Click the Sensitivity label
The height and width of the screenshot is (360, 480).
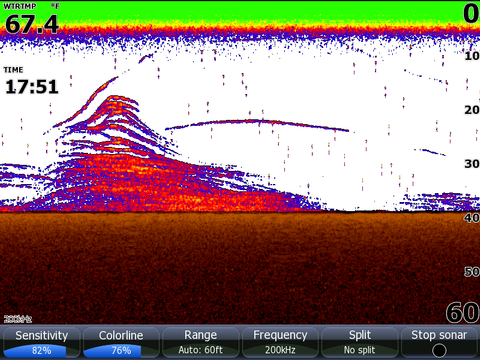(x=42, y=335)
